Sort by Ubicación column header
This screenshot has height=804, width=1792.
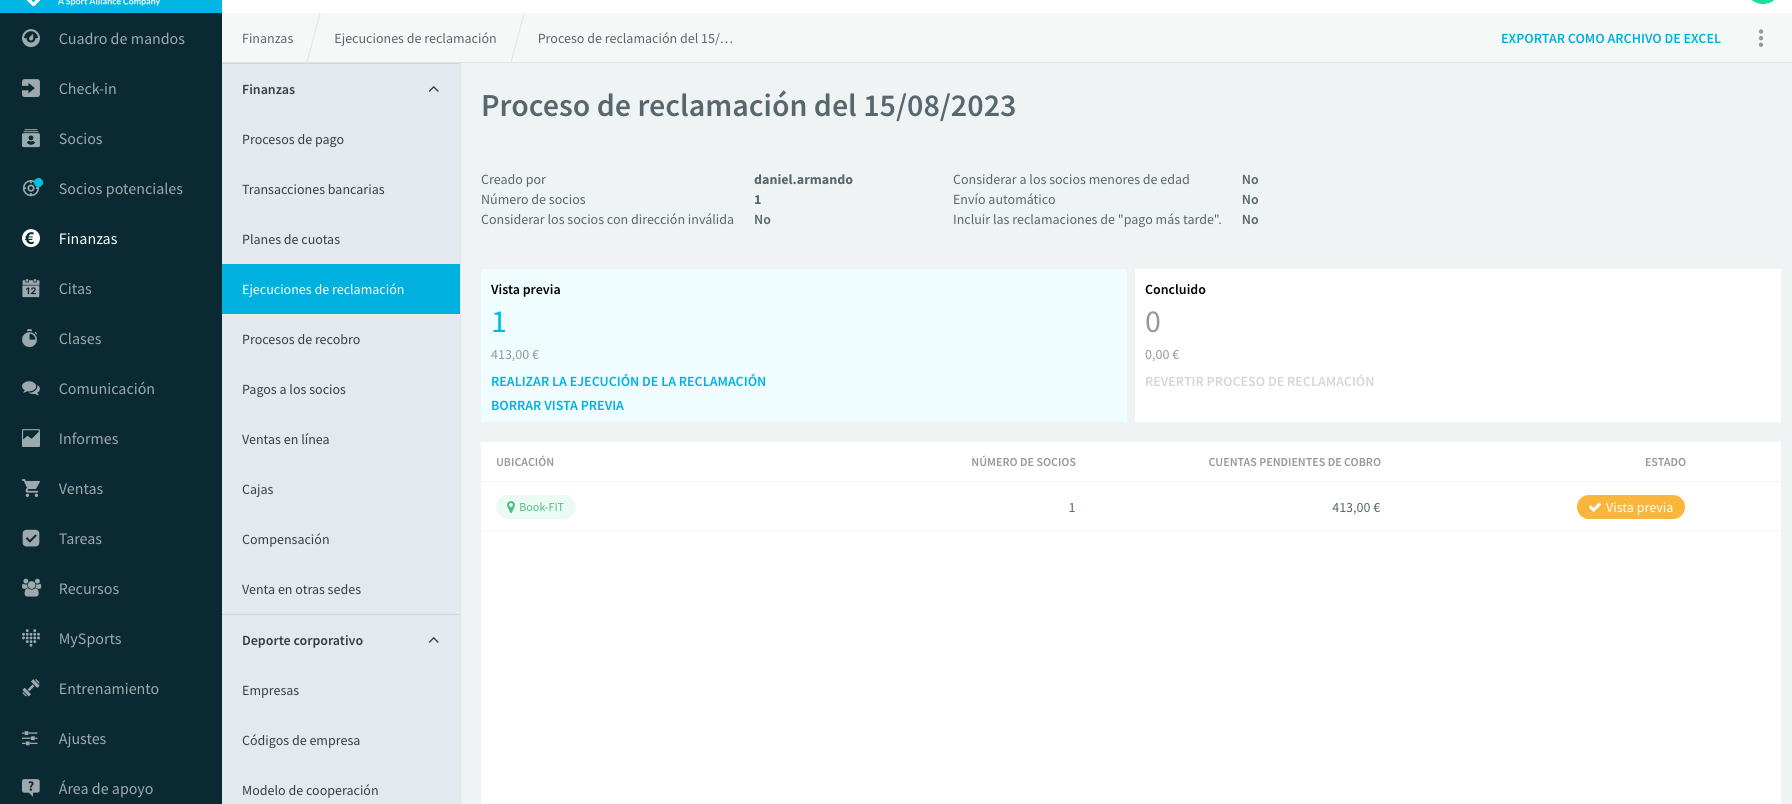[525, 462]
